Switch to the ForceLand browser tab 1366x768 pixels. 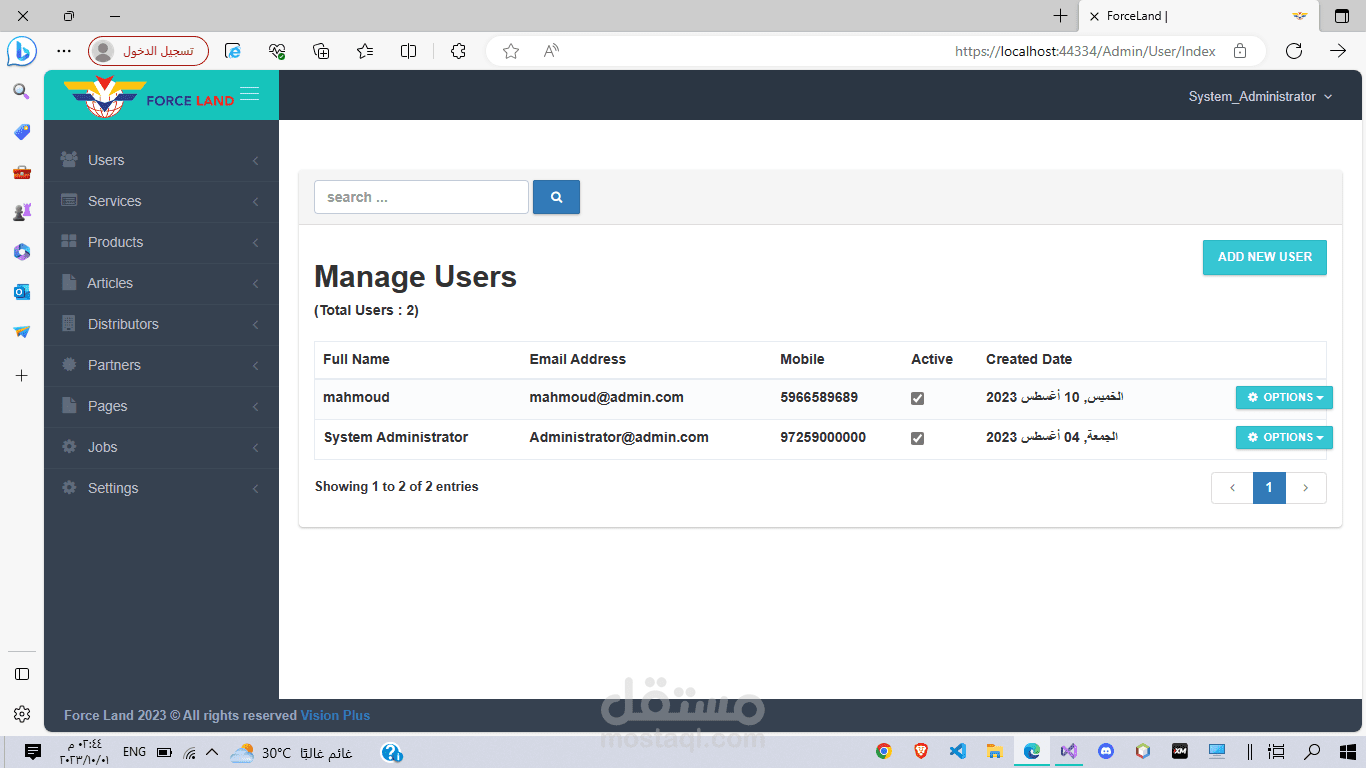tap(1200, 16)
